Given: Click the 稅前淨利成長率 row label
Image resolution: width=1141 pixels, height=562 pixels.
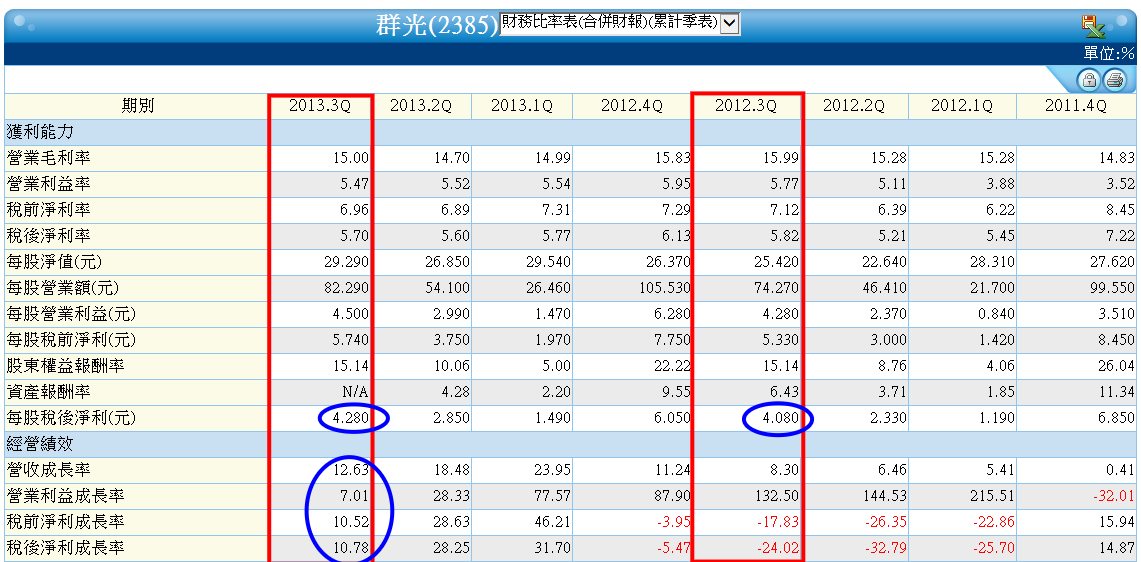Looking at the screenshot, I should pos(65,523).
